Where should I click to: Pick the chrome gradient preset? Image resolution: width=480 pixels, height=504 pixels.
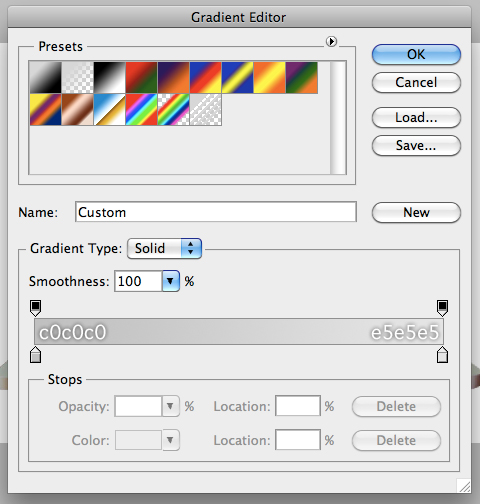coord(110,110)
